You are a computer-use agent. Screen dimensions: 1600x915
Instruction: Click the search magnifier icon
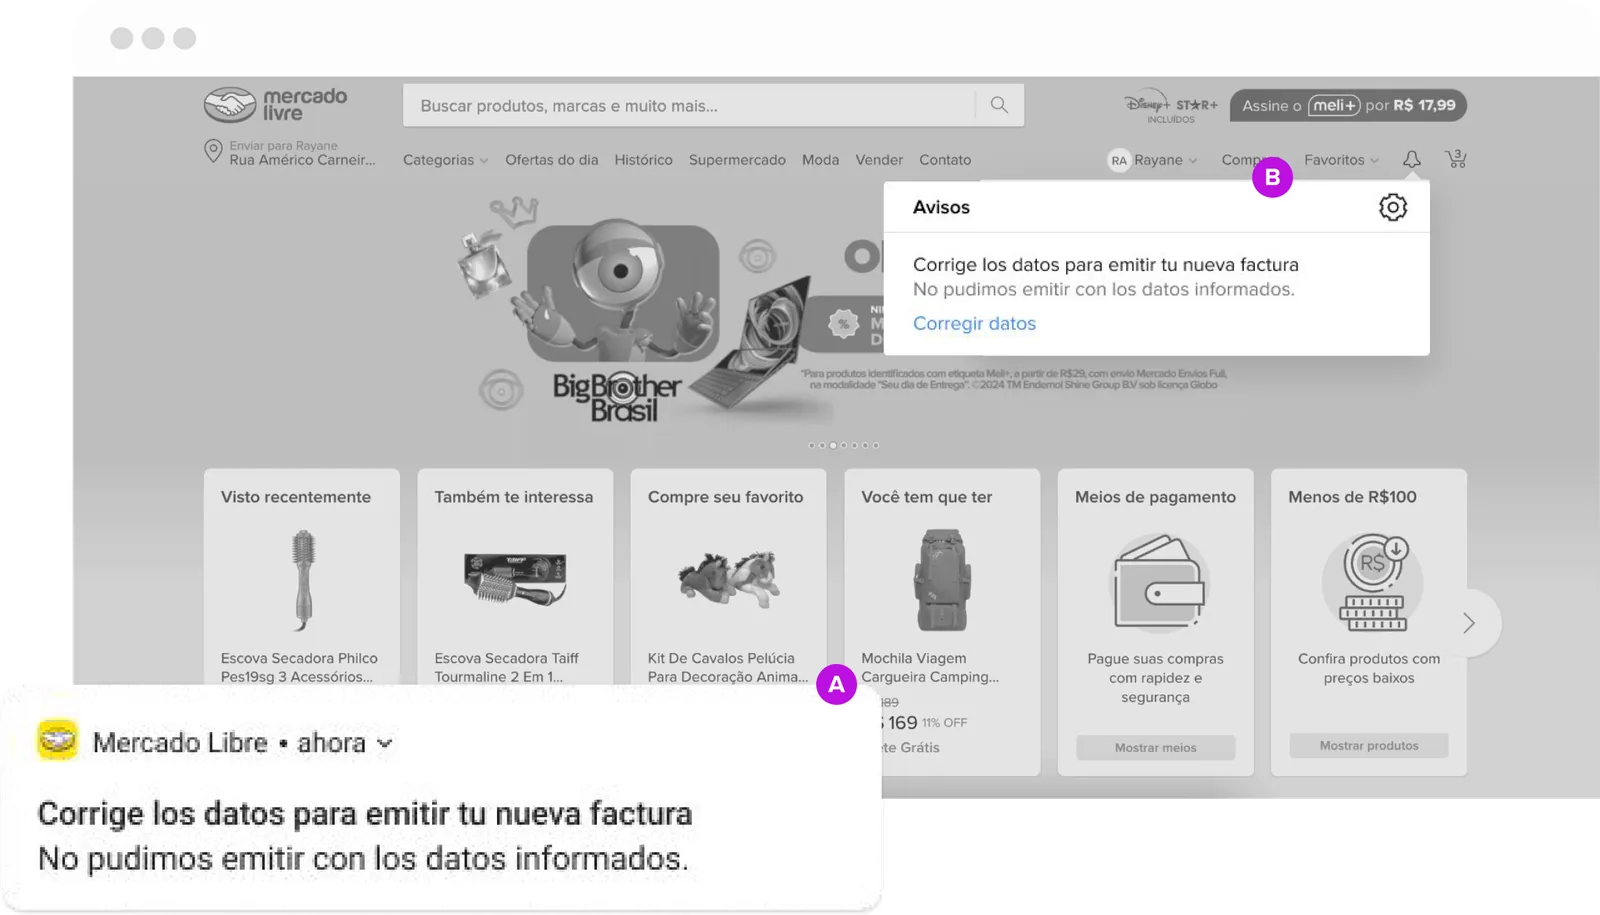999,105
